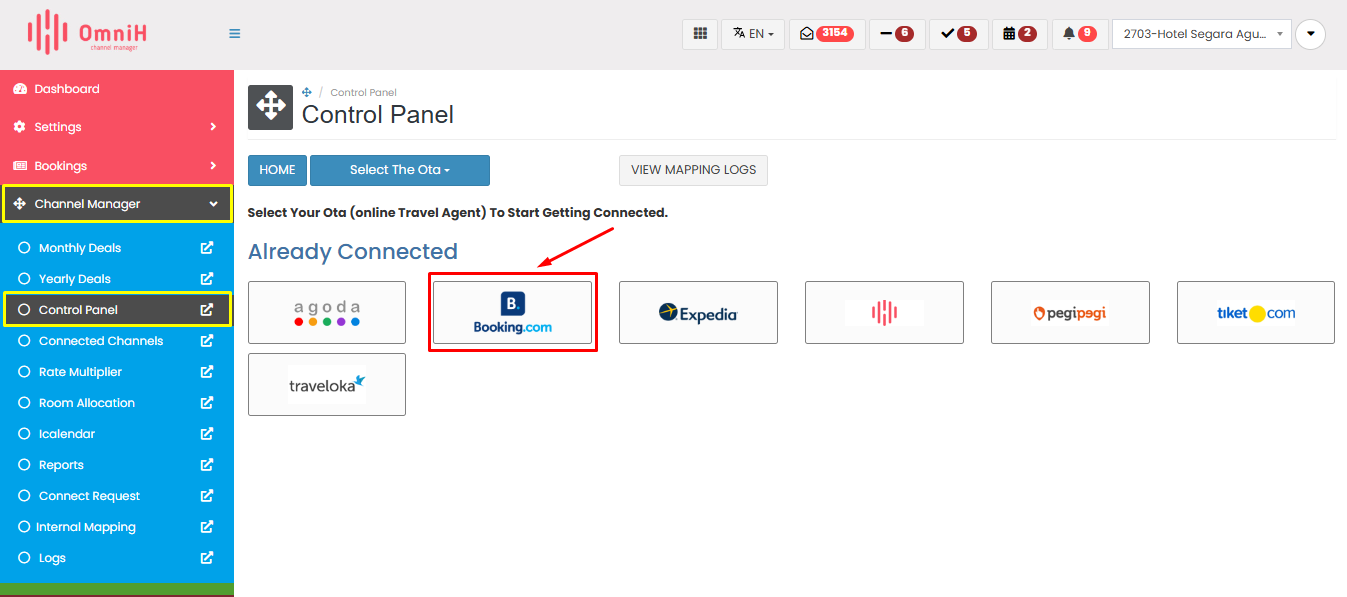Click the OmniH channel manager logo

(x=87, y=33)
